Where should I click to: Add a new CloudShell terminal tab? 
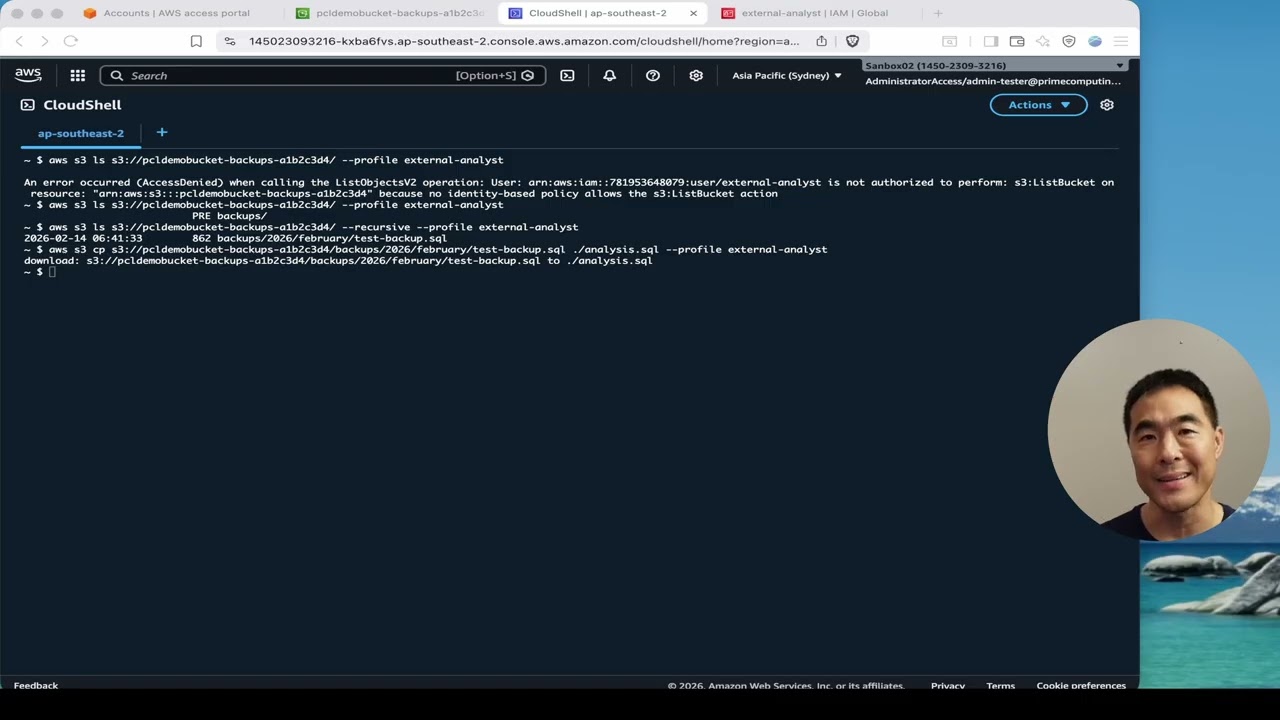(x=162, y=132)
